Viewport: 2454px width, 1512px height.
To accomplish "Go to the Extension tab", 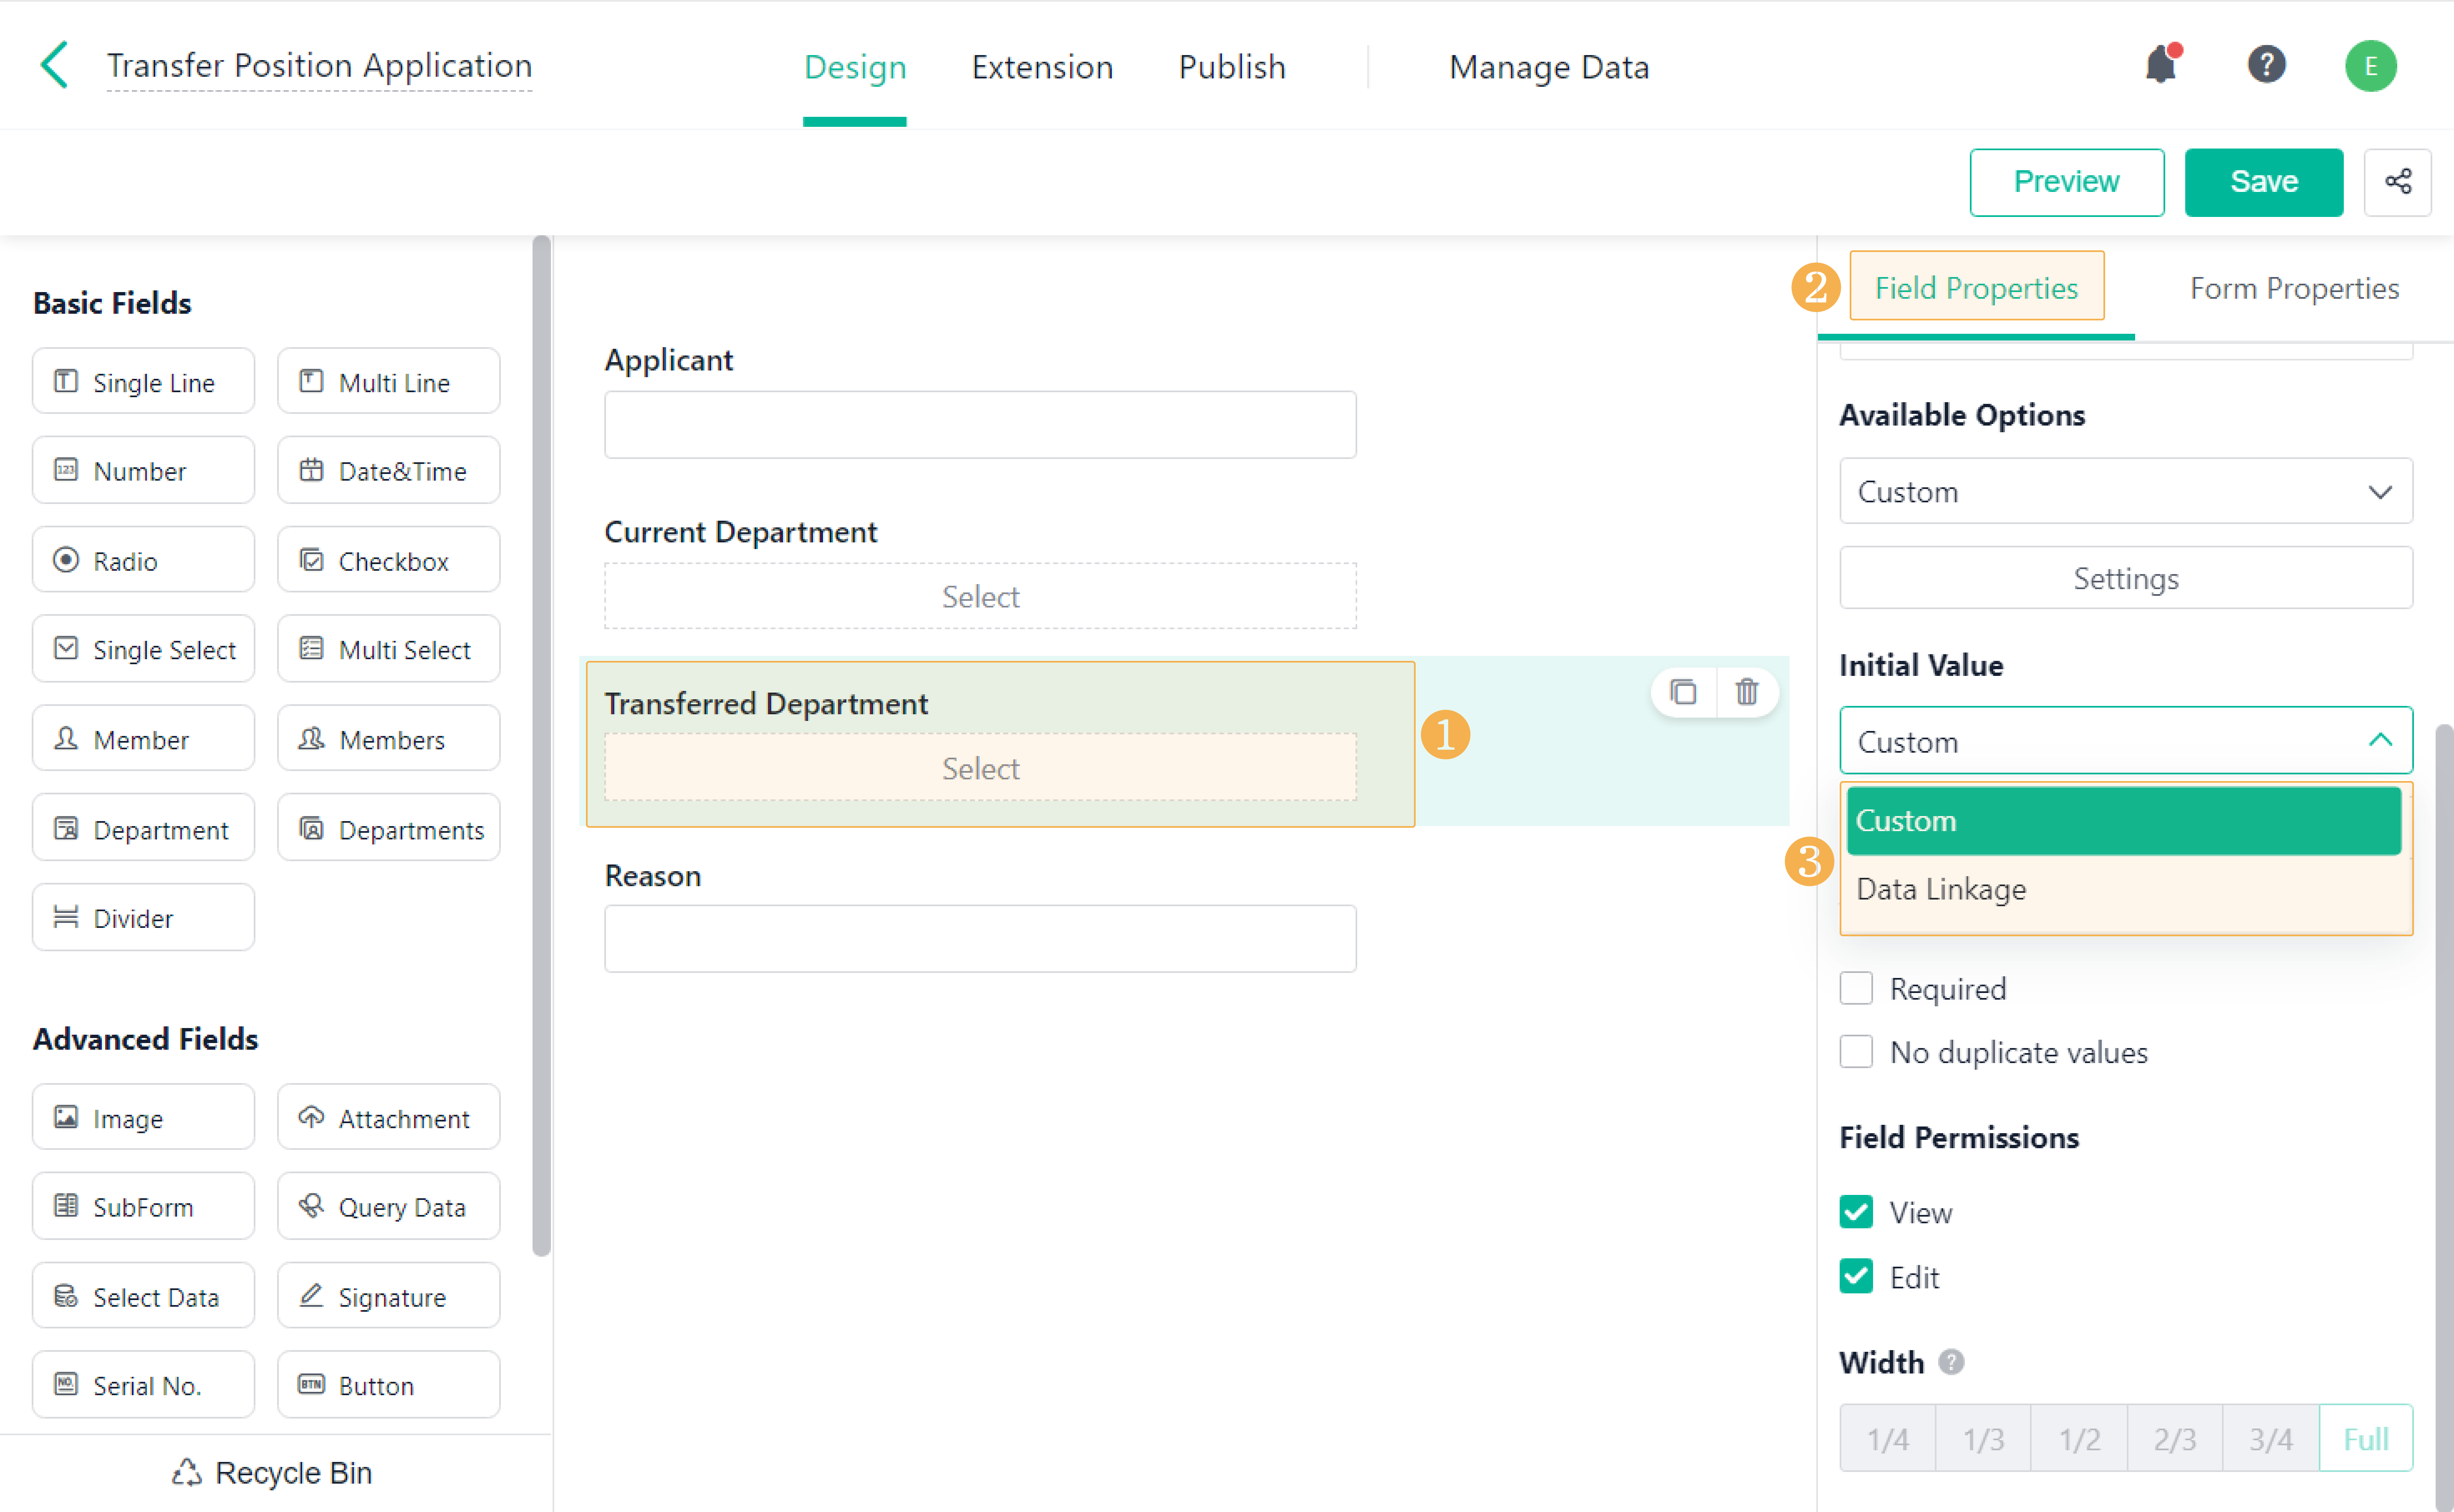I will tap(1042, 67).
